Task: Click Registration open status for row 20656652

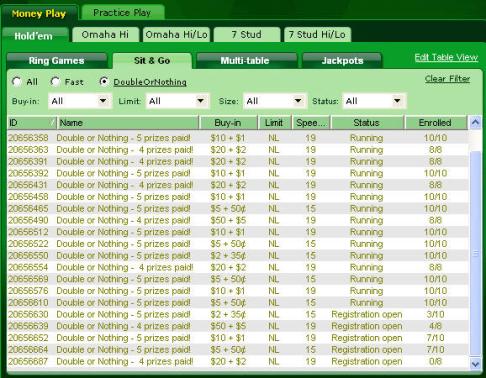Action: [367, 338]
